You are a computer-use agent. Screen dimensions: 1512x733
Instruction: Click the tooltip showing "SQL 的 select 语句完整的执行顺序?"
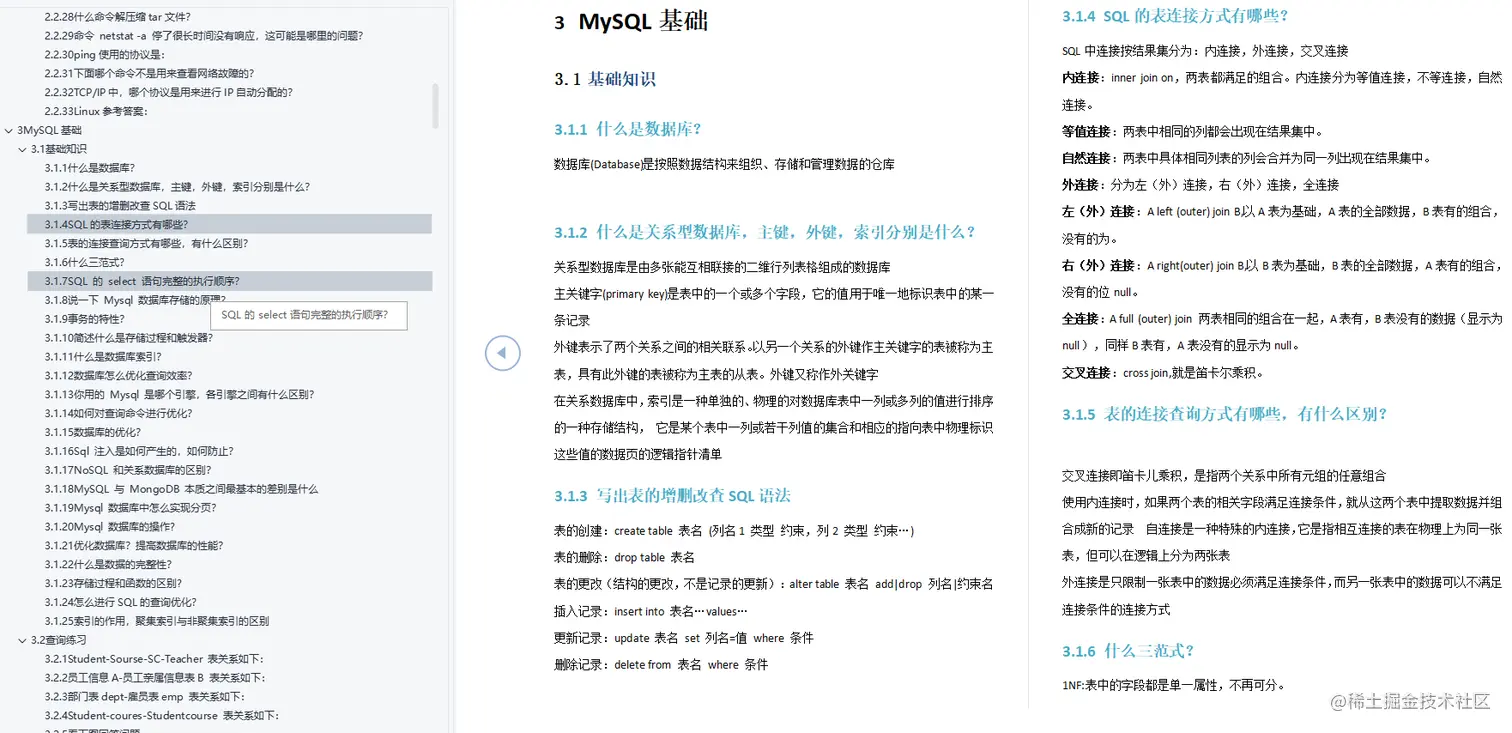(307, 315)
